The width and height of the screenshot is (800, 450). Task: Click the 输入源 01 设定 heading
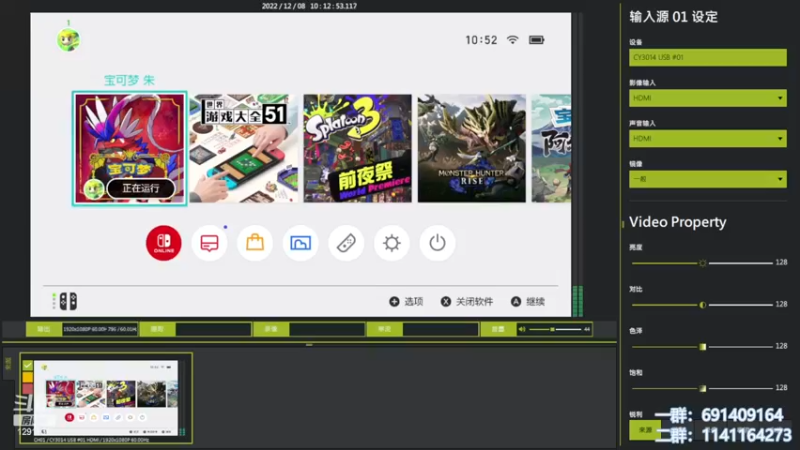coord(673,17)
